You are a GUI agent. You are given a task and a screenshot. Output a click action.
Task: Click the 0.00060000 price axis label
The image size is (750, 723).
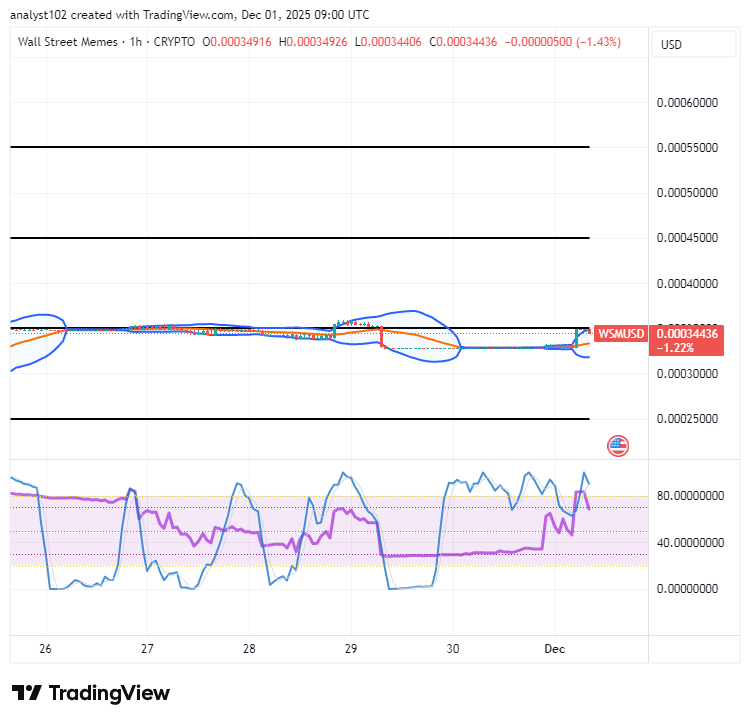click(x=687, y=102)
